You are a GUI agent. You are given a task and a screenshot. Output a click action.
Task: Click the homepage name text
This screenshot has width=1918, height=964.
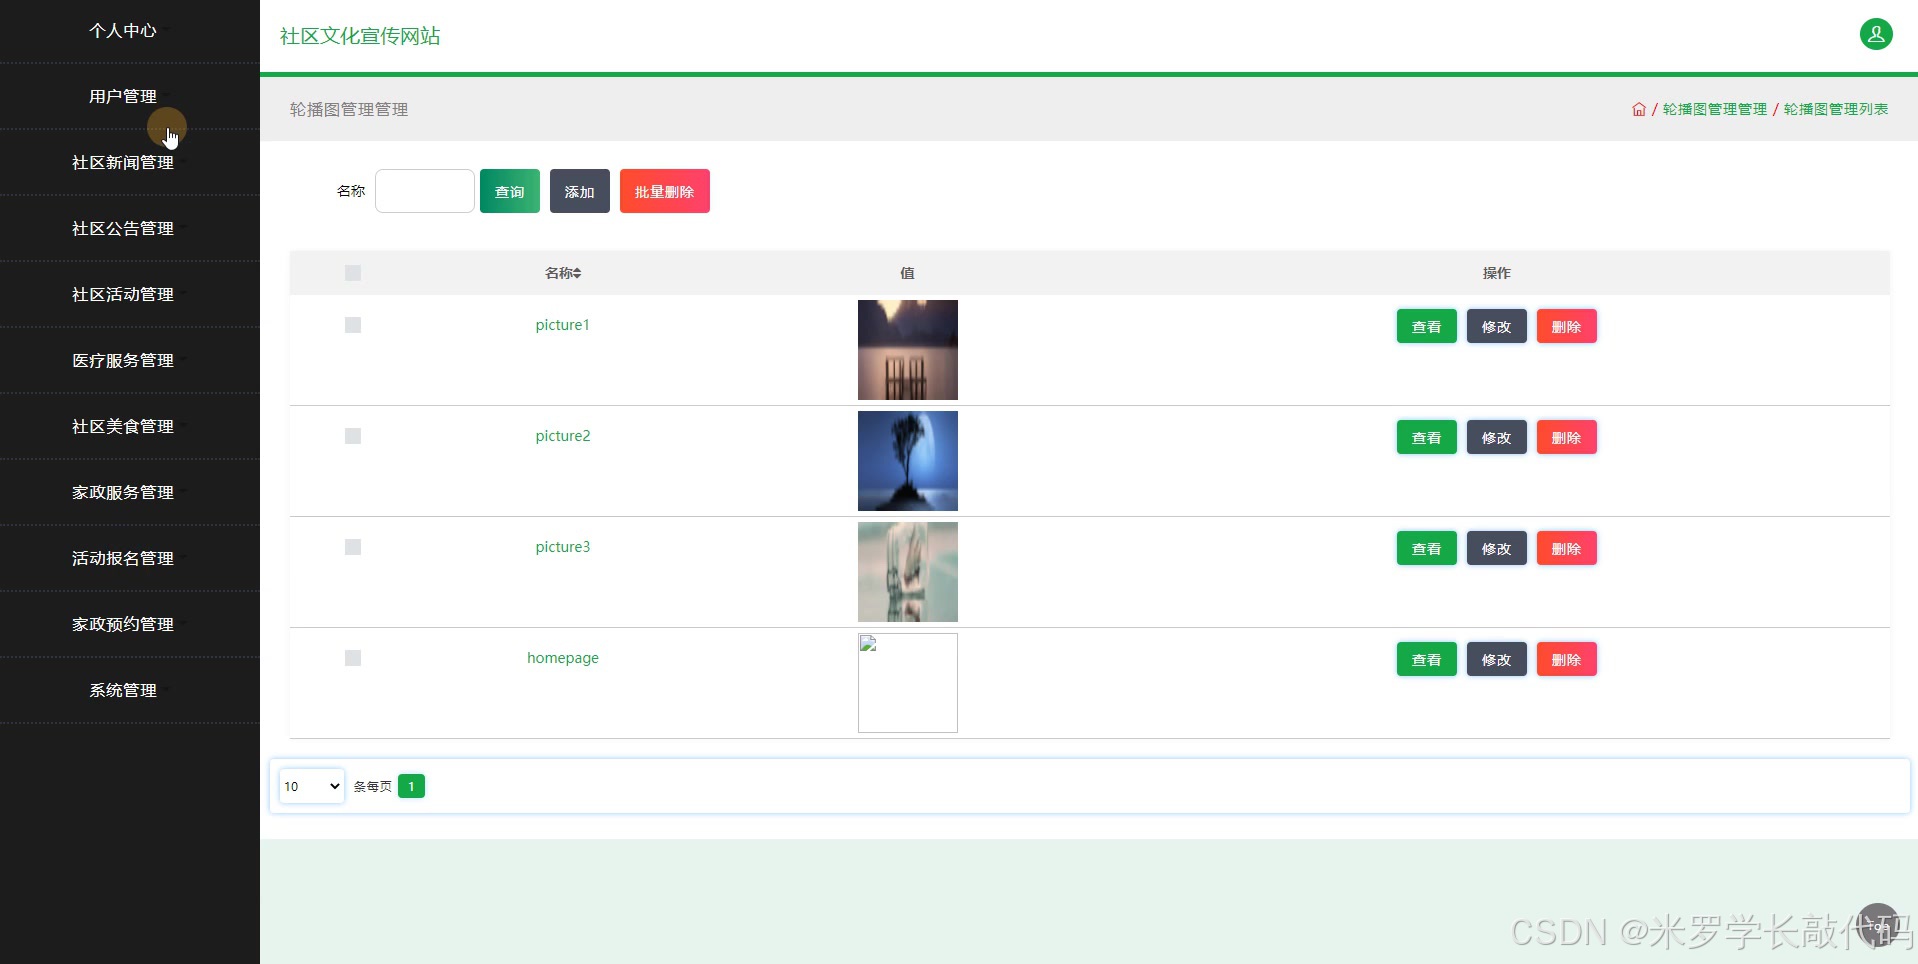[x=563, y=658]
